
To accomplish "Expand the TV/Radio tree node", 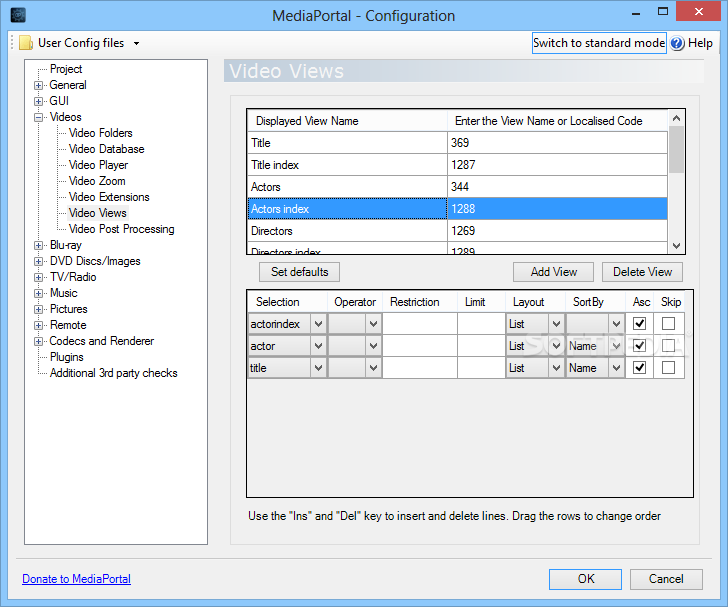I will point(39,277).
